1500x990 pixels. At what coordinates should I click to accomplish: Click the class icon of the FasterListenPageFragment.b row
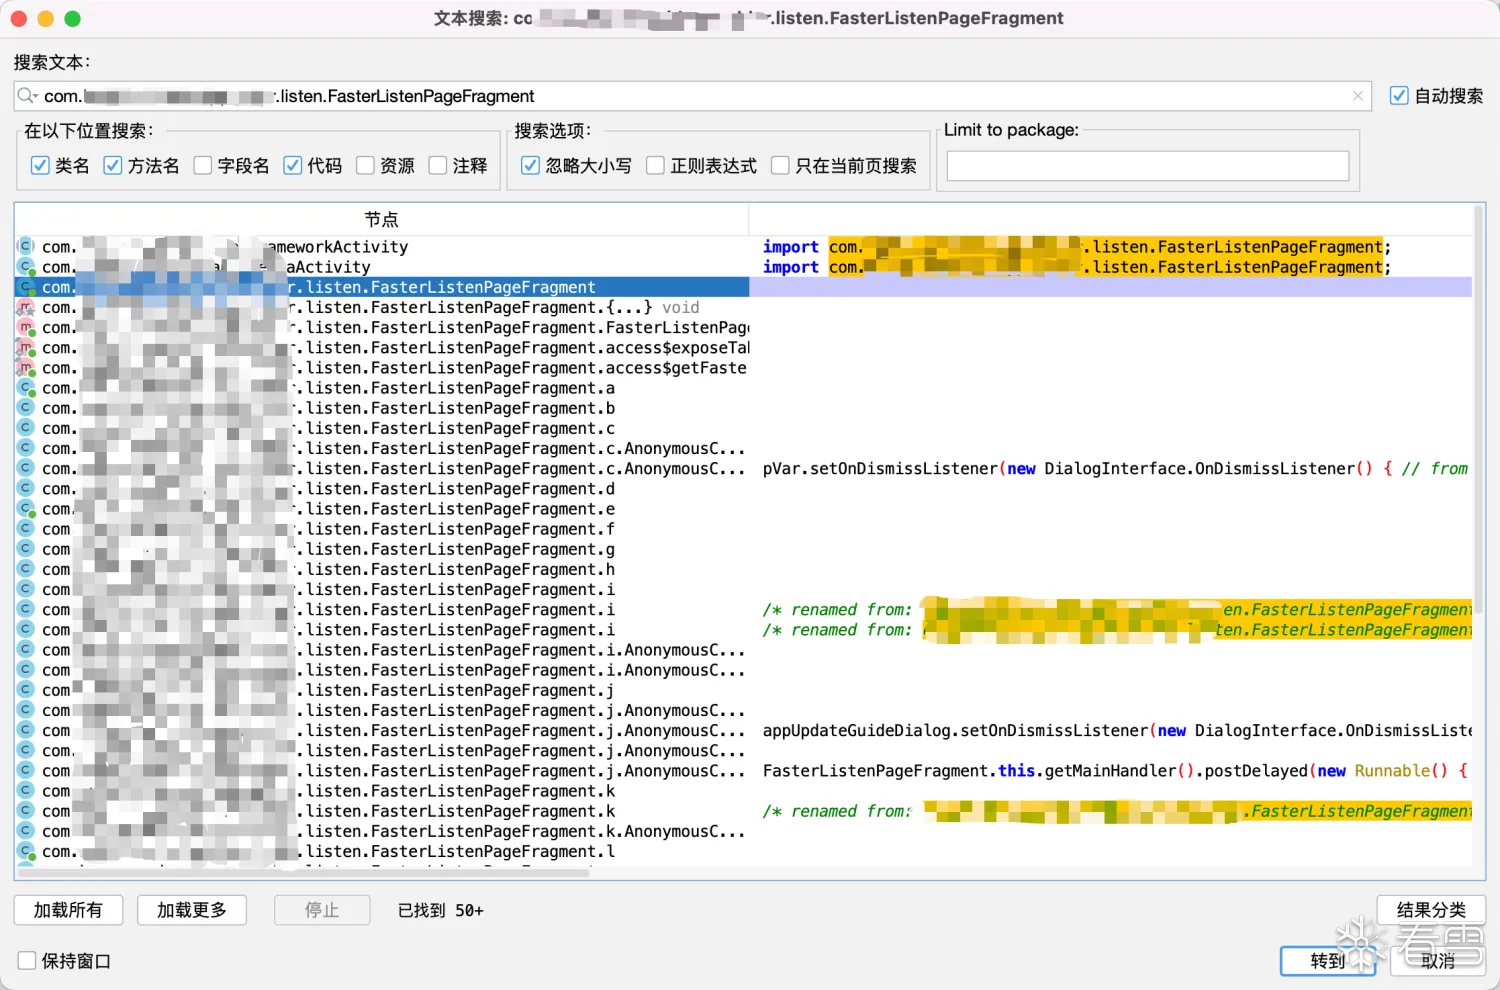[26, 408]
